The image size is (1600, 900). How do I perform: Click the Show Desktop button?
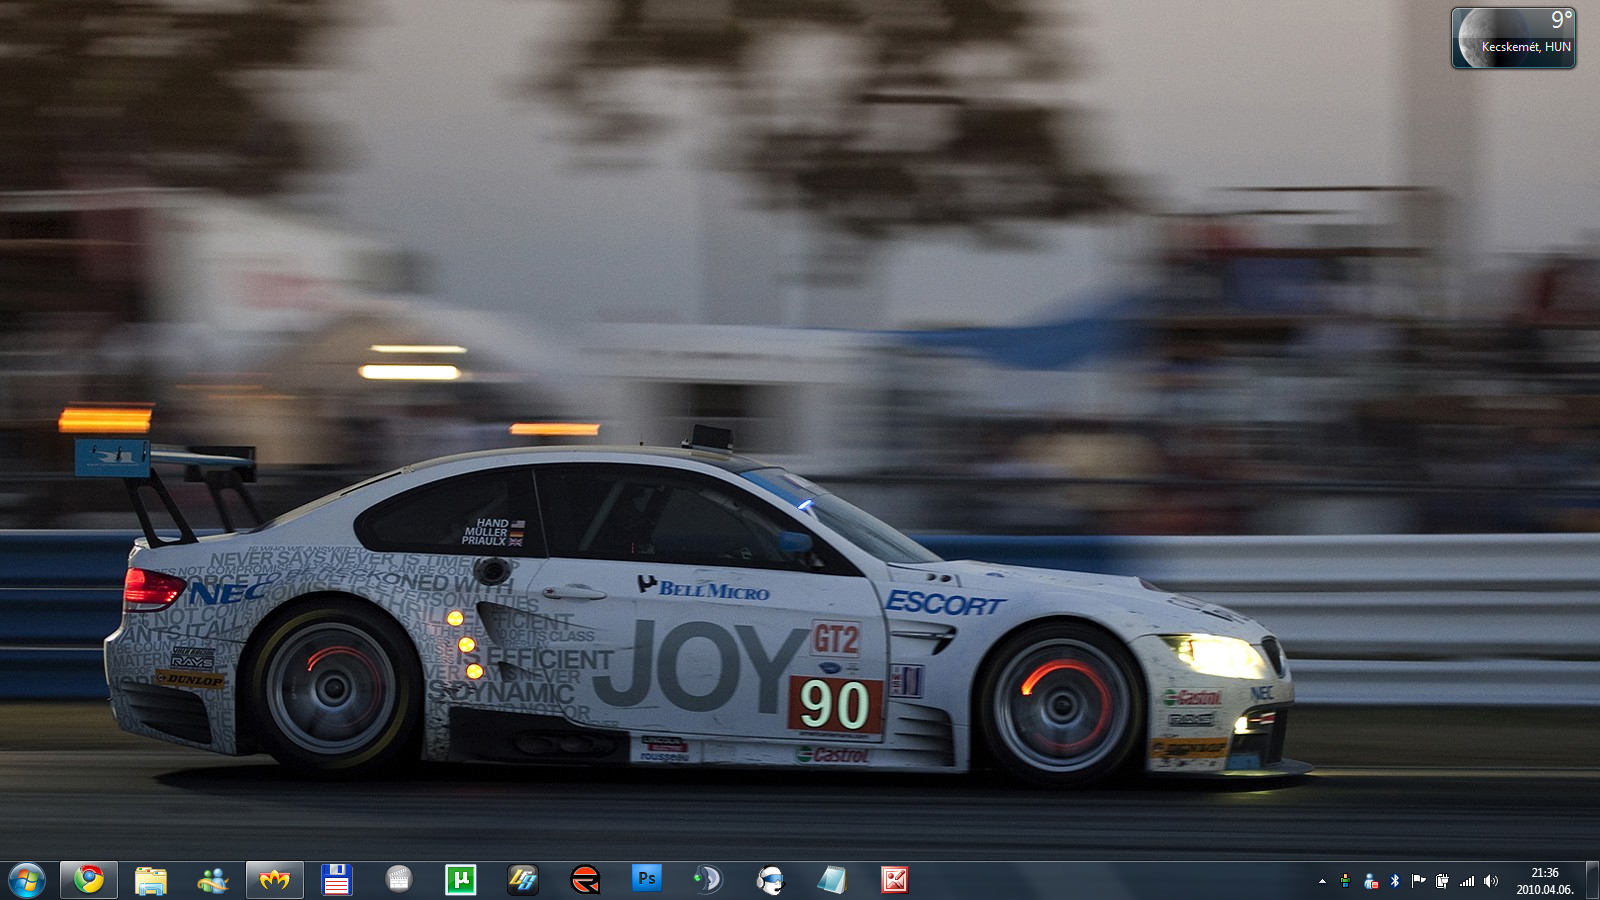[1592, 880]
